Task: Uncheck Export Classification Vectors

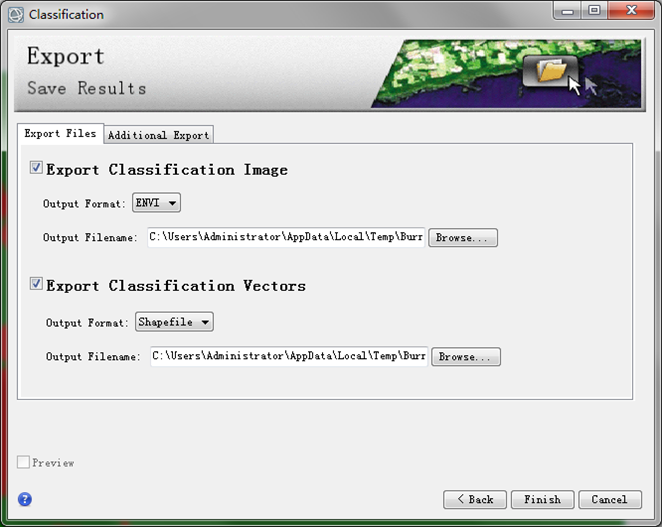Action: click(x=36, y=283)
